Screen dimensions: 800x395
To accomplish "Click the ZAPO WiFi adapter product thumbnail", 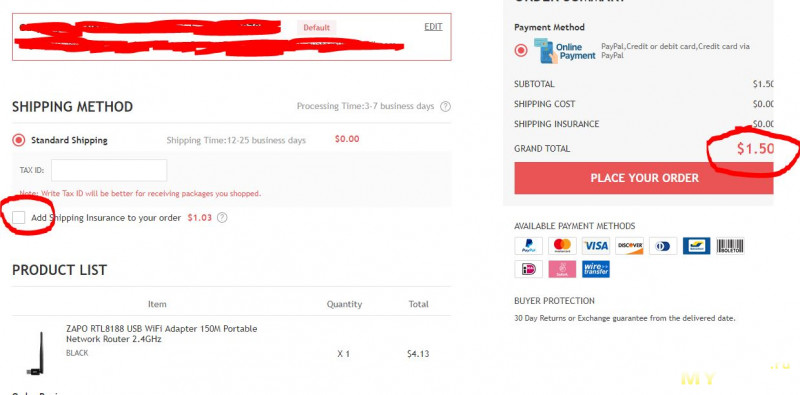I will pyautogui.click(x=36, y=353).
